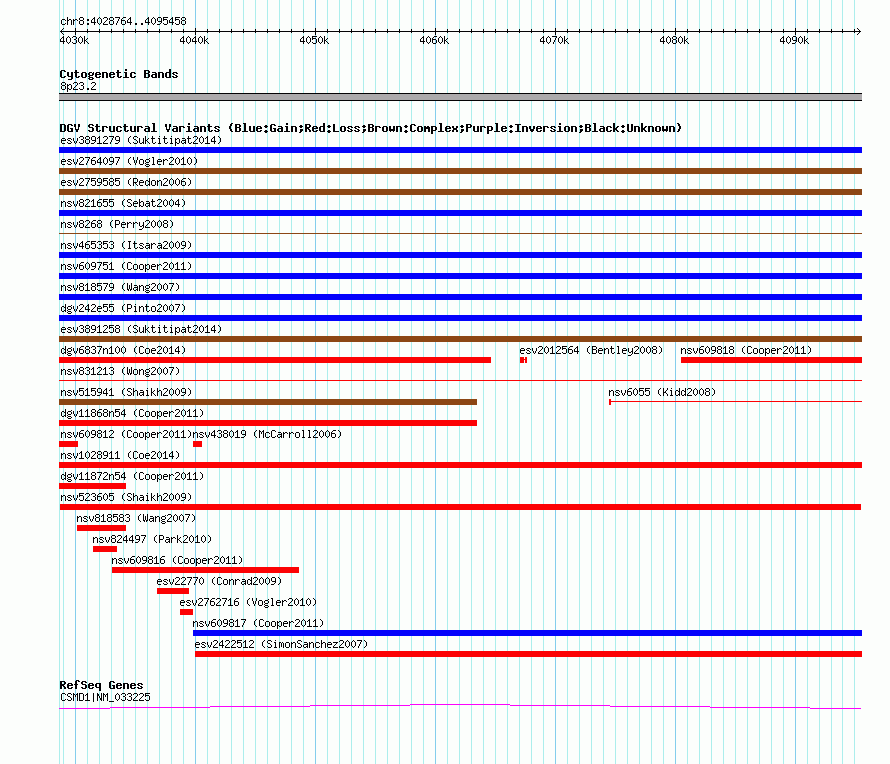Click the CSMD1|NM_033225 gene label
Viewport: 890px width, 764px height.
[x=105, y=697]
